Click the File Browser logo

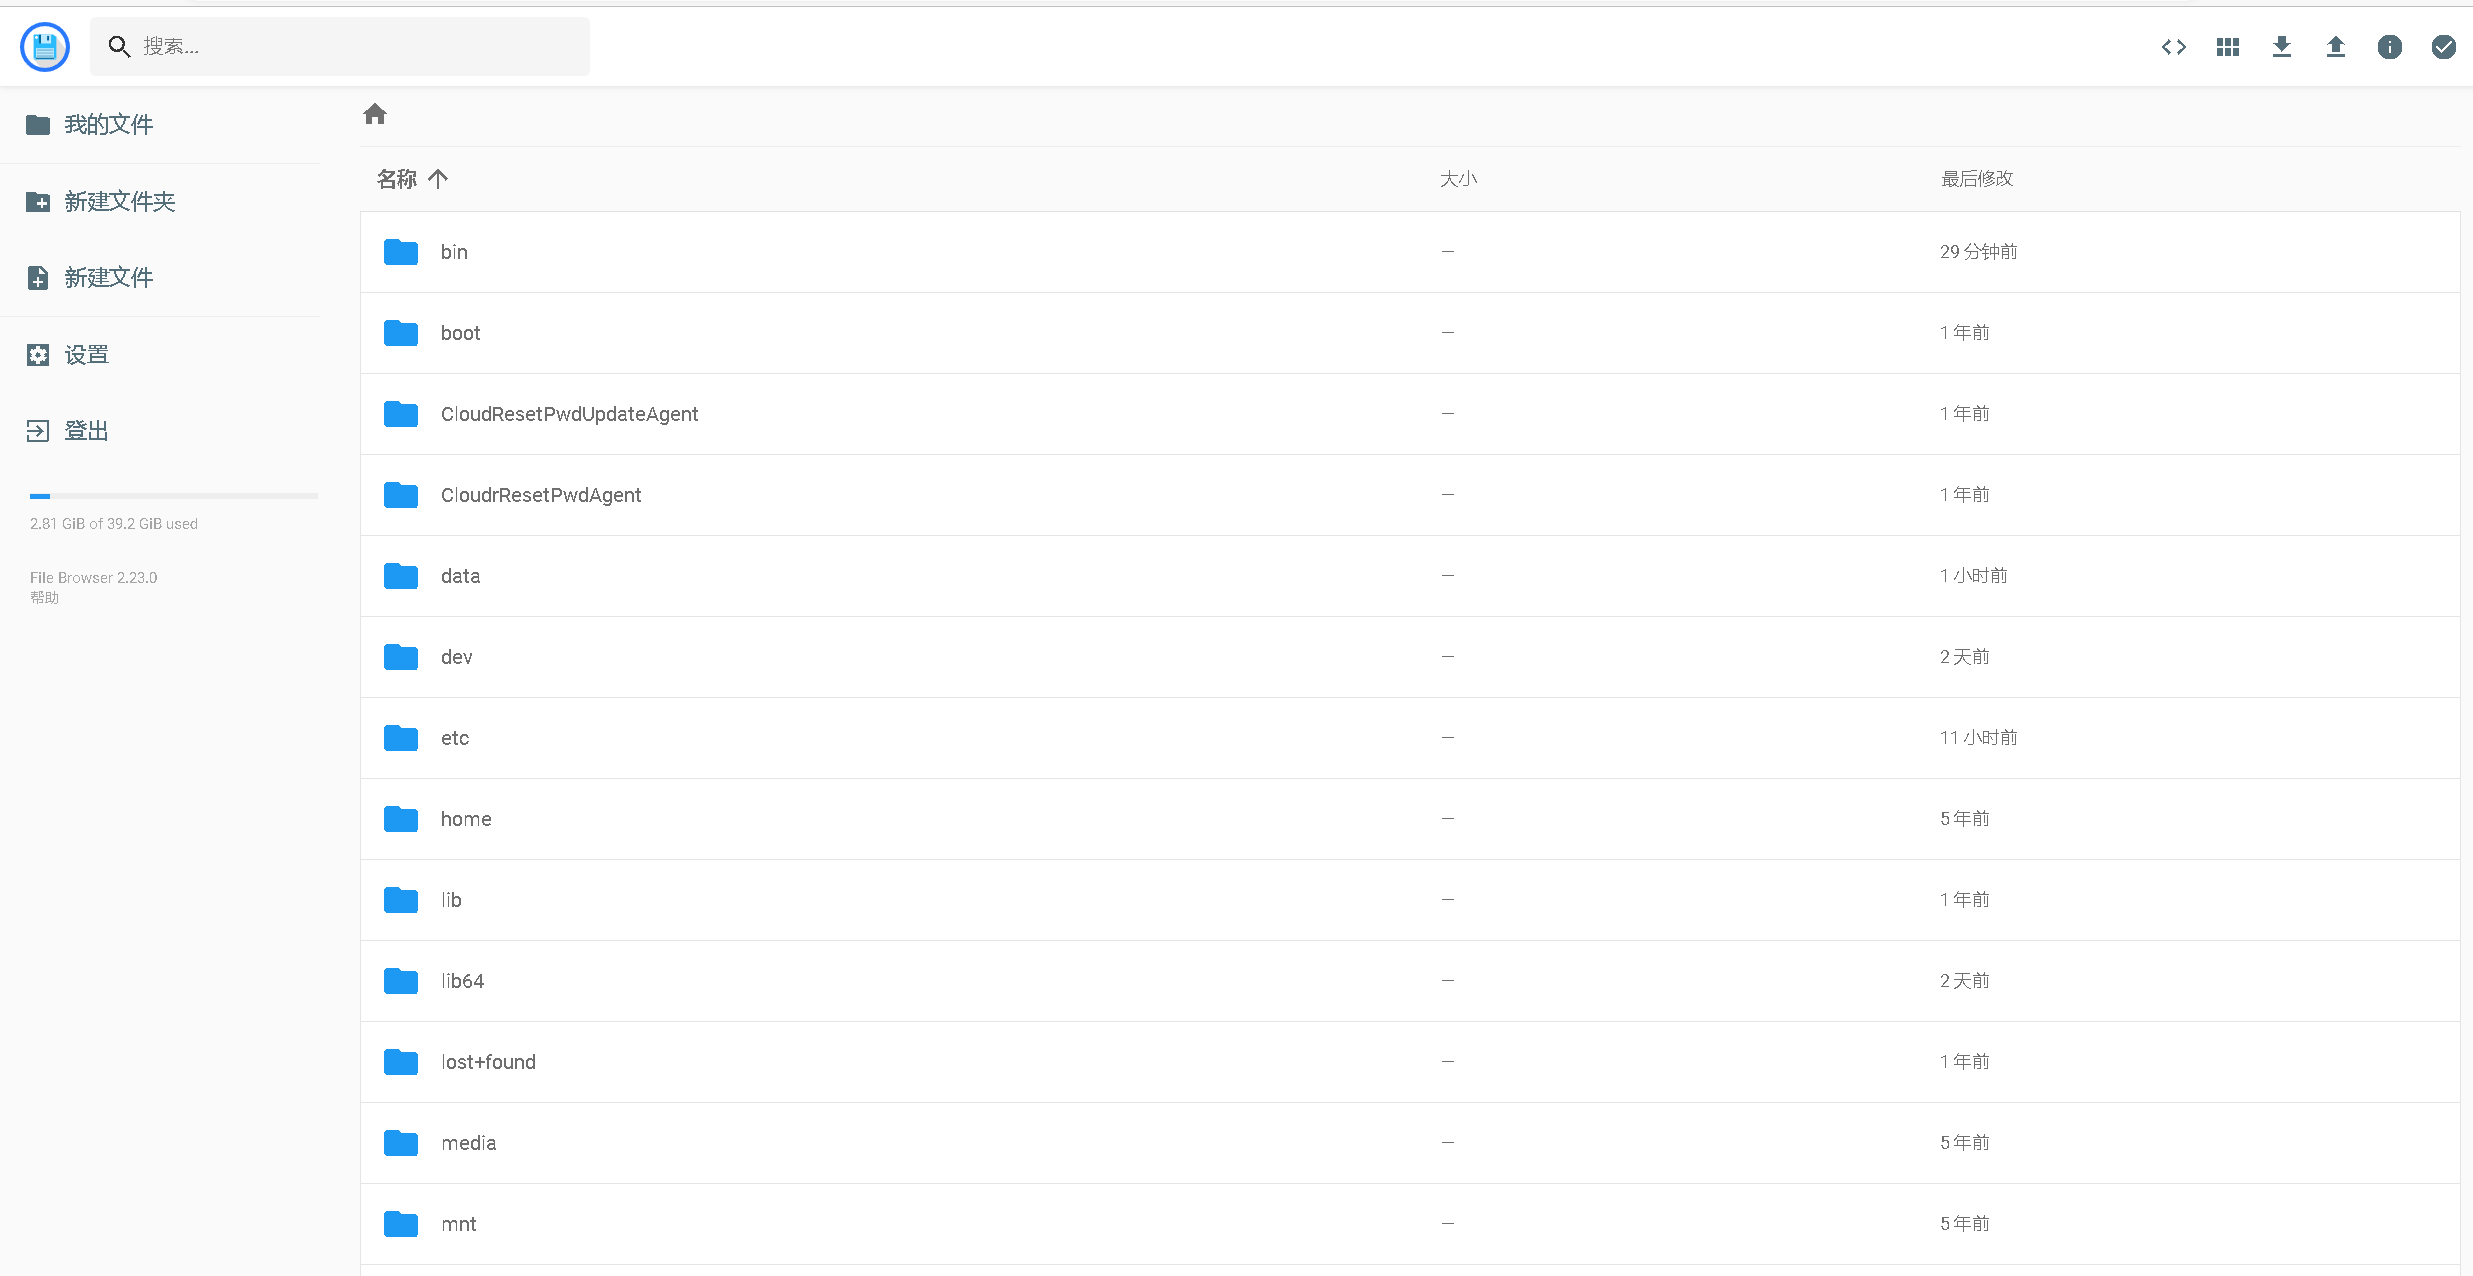45,47
